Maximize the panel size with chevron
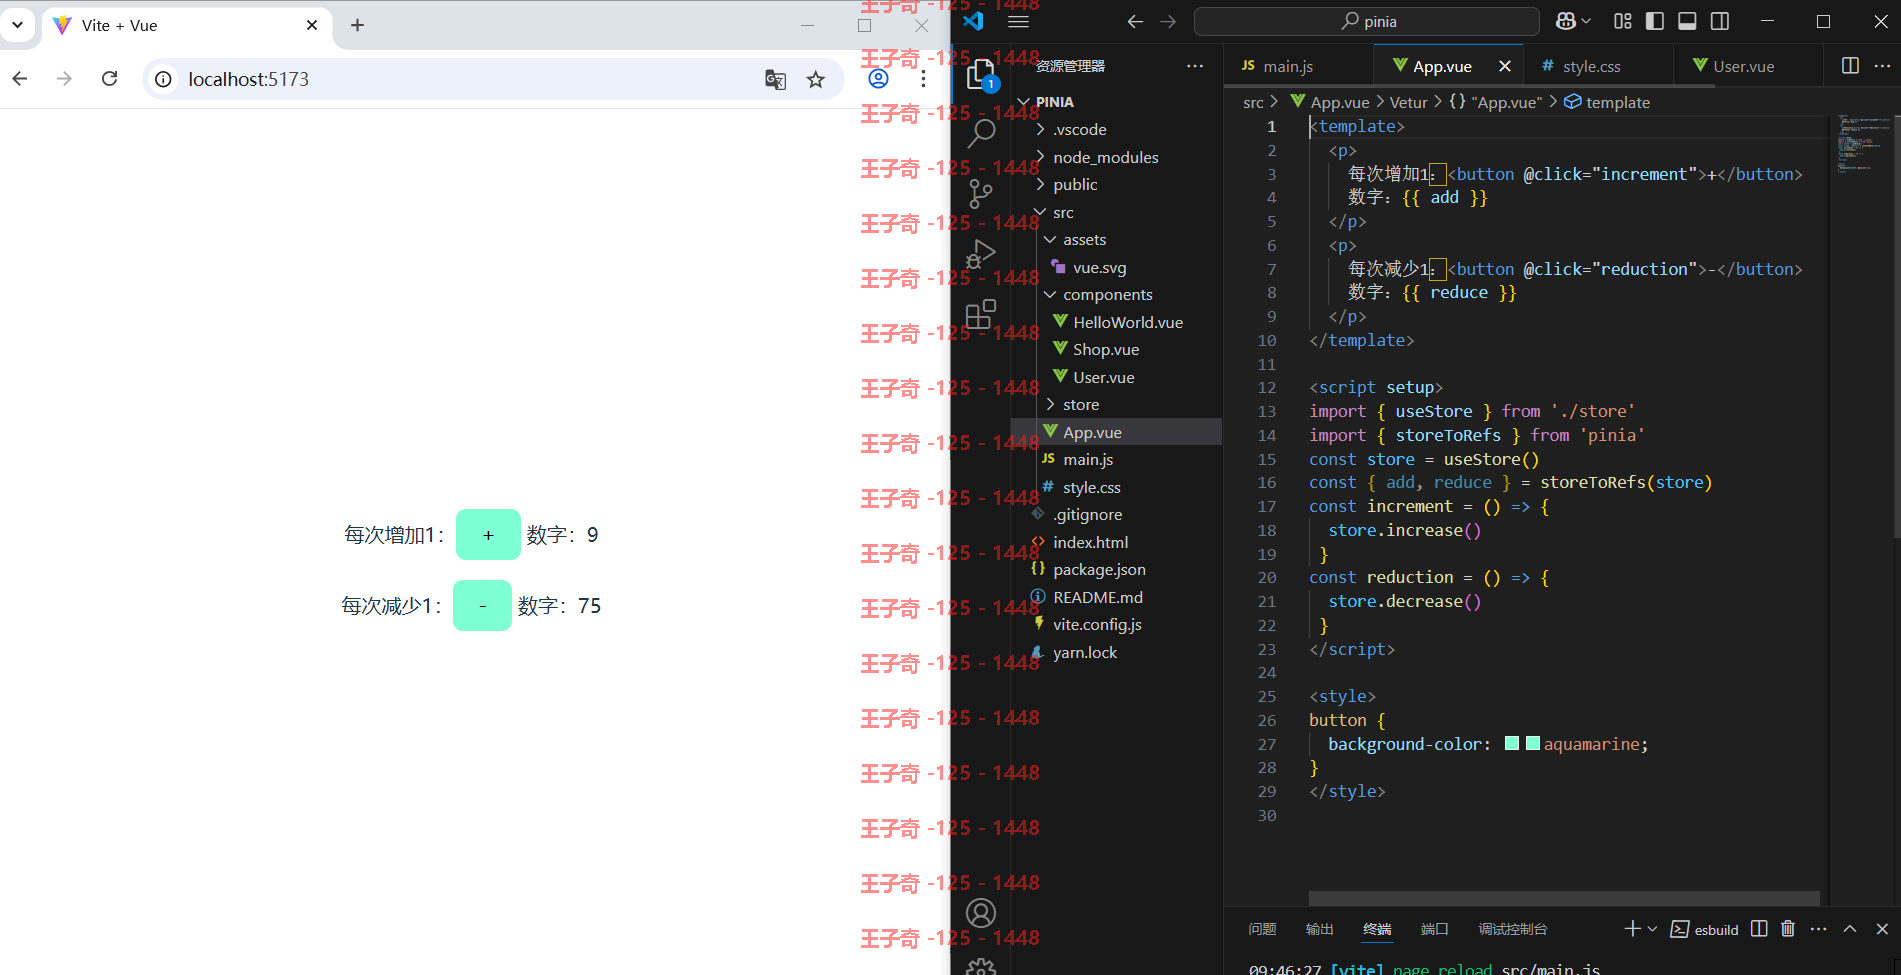Screen dimensions: 1901x975 coord(1850,929)
